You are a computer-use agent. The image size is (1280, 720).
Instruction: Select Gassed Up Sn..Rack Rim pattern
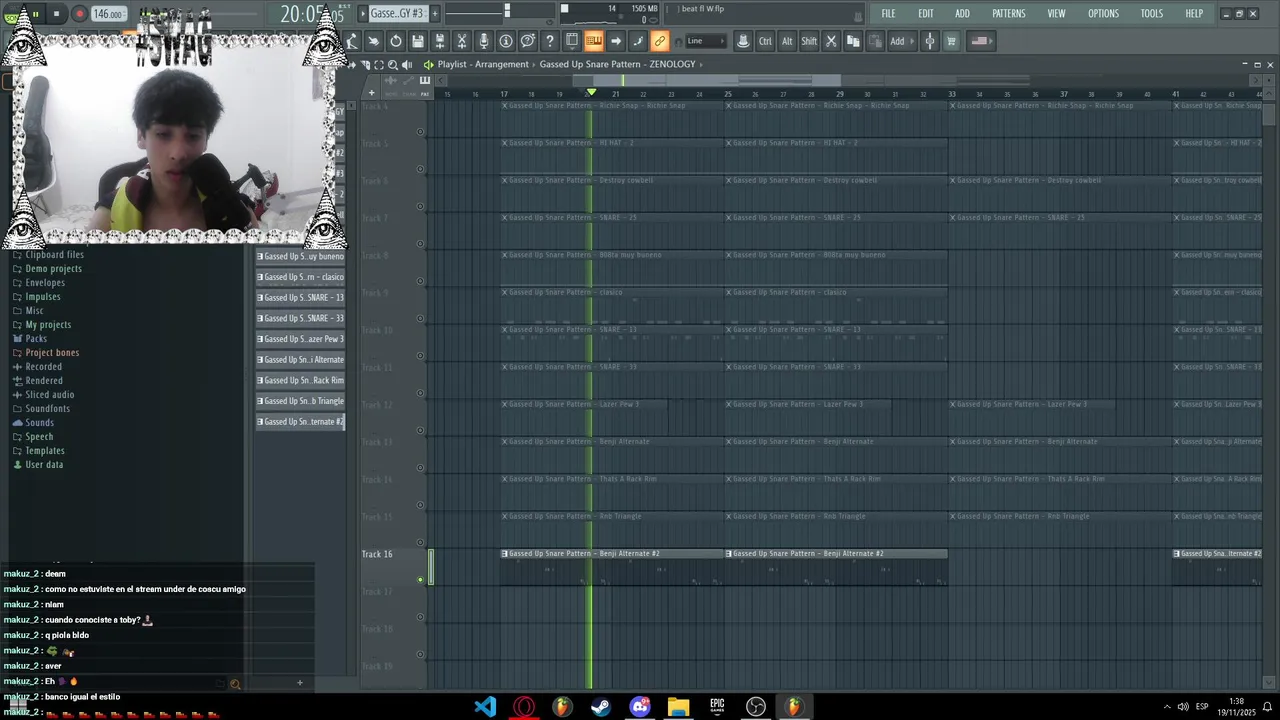tap(300, 380)
